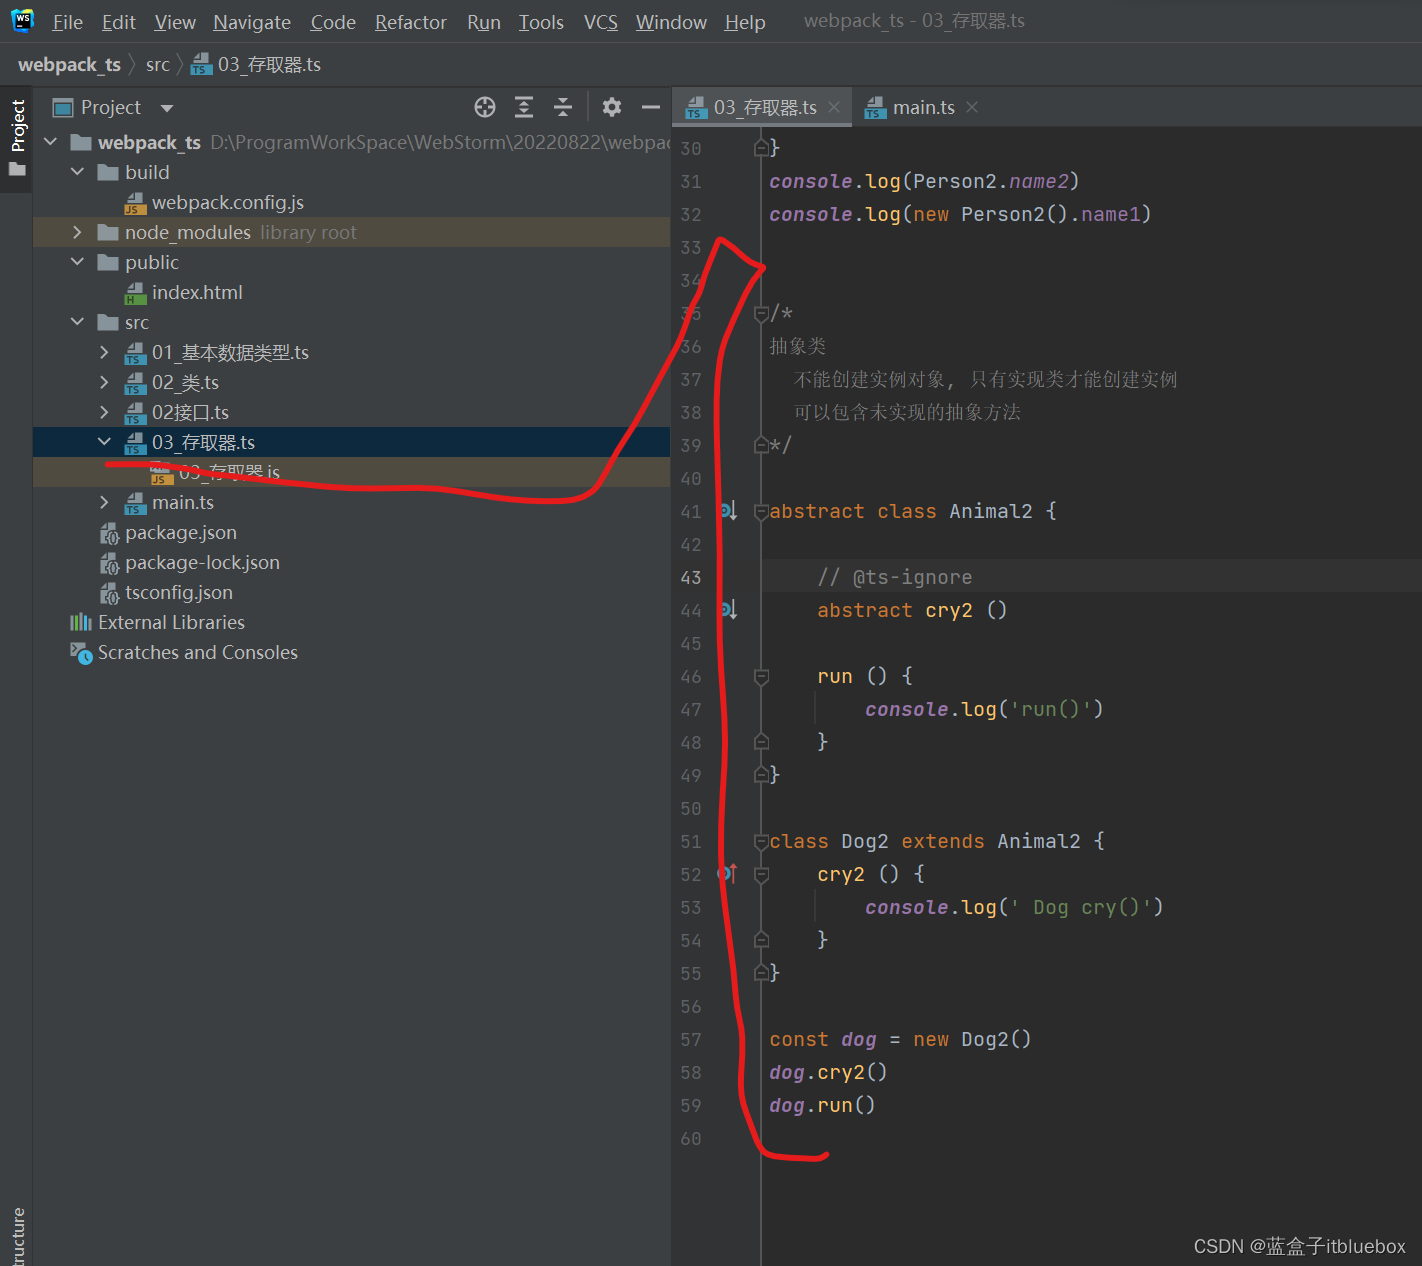Open the Help menu

click(x=745, y=22)
